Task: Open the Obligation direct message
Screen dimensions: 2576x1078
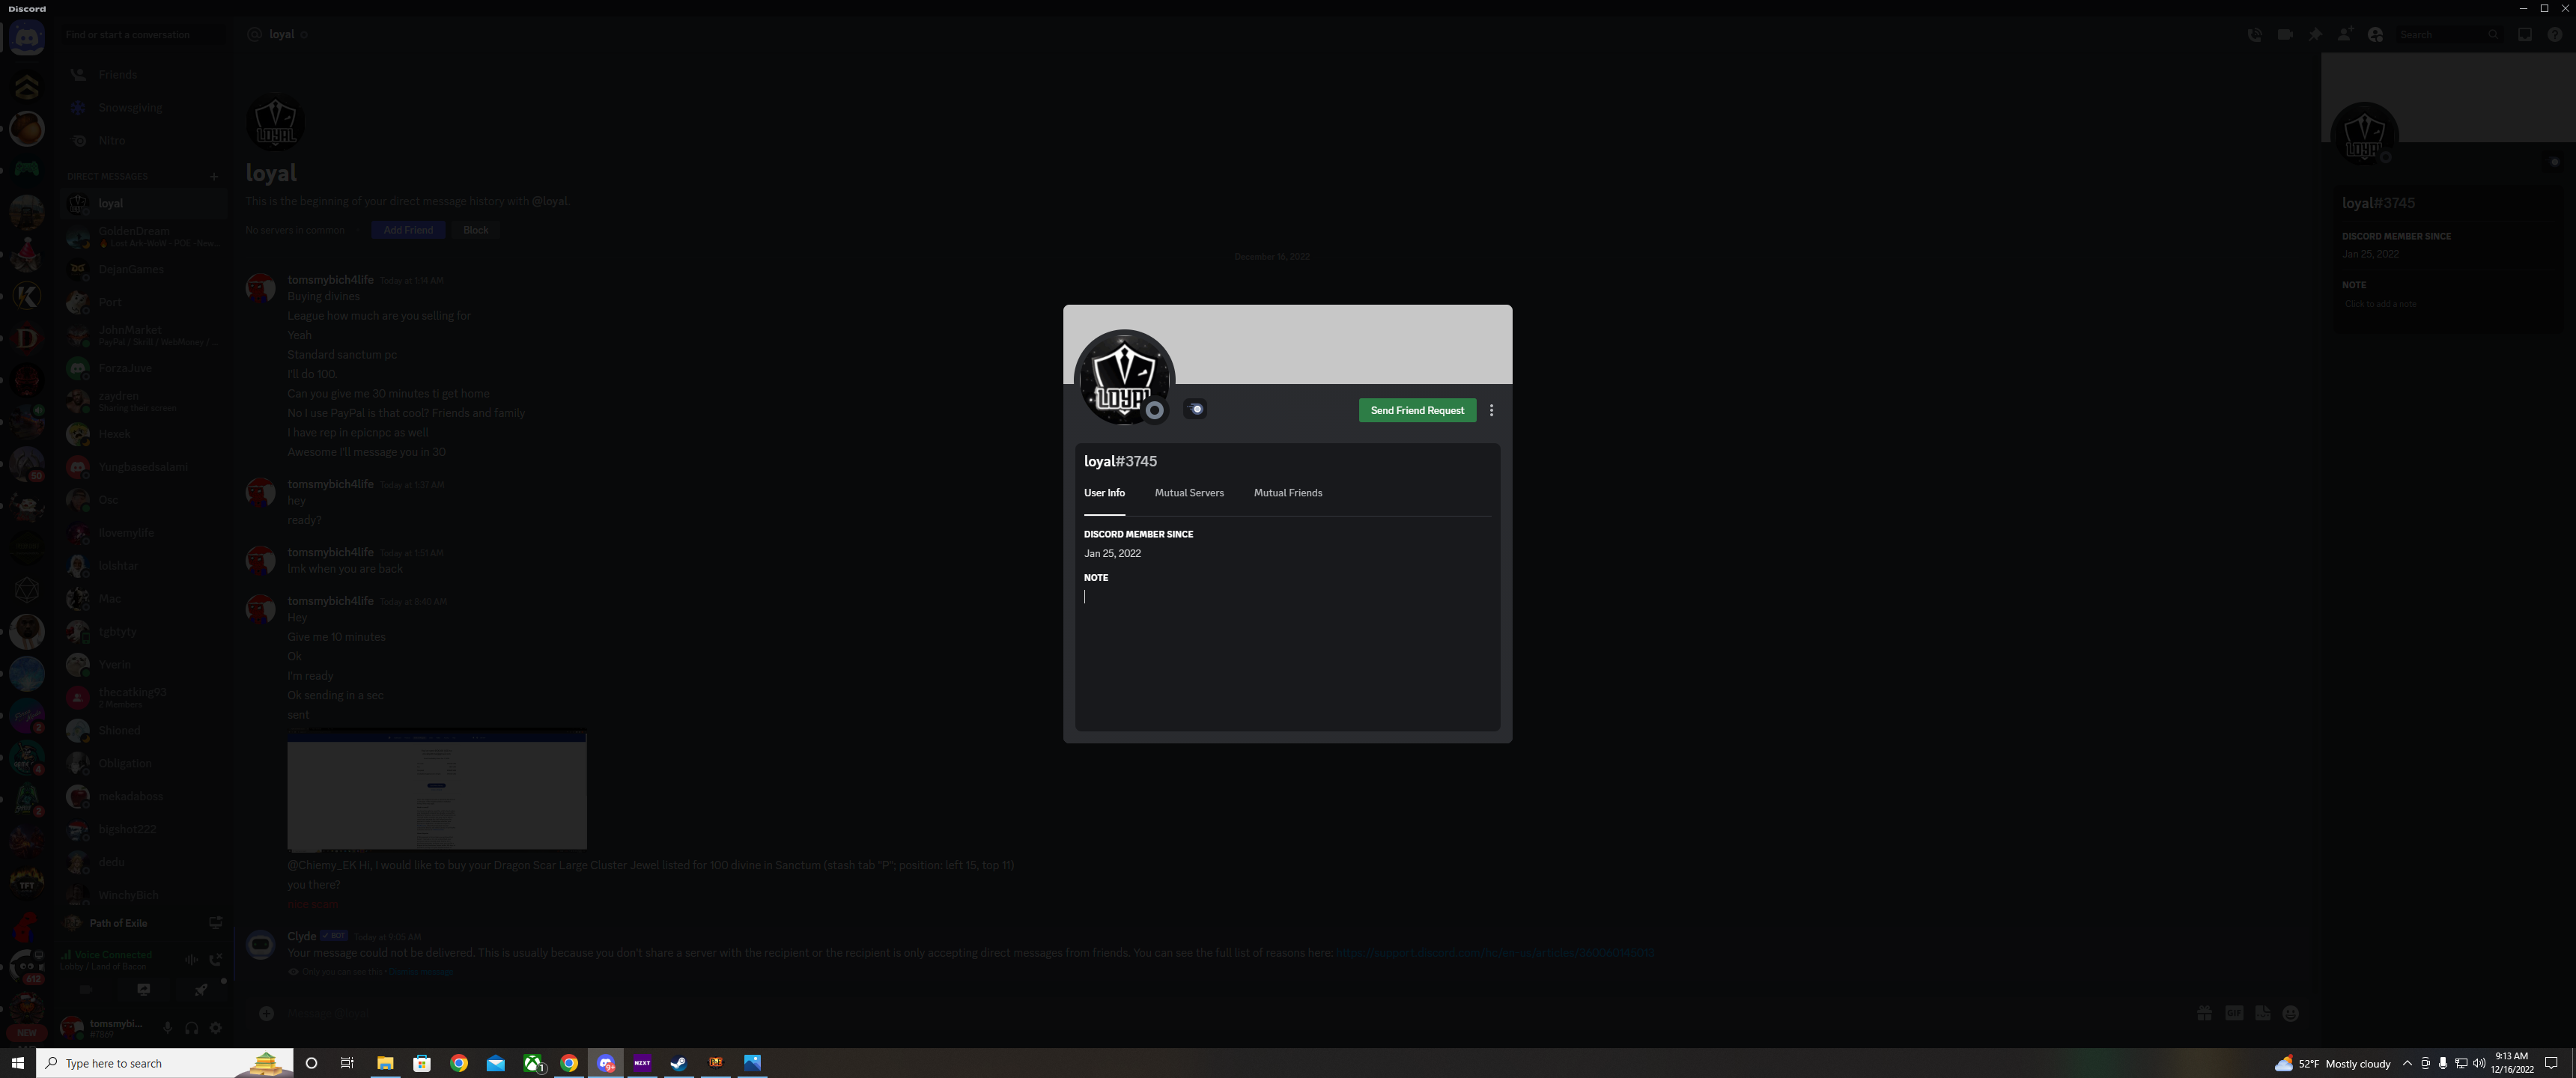Action: point(143,763)
